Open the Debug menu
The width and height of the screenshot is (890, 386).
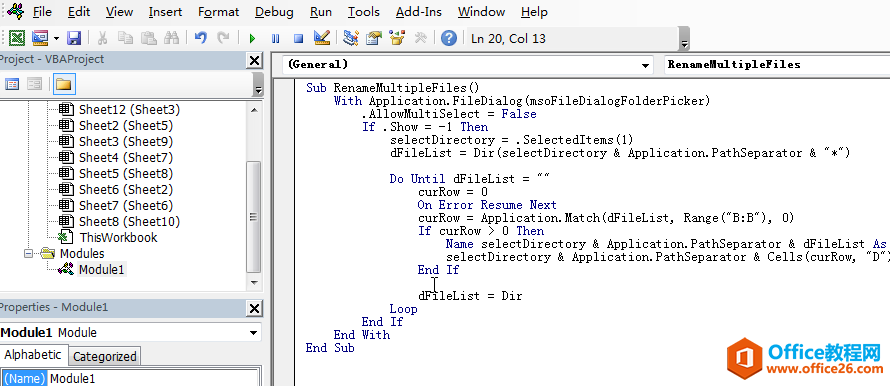point(274,11)
